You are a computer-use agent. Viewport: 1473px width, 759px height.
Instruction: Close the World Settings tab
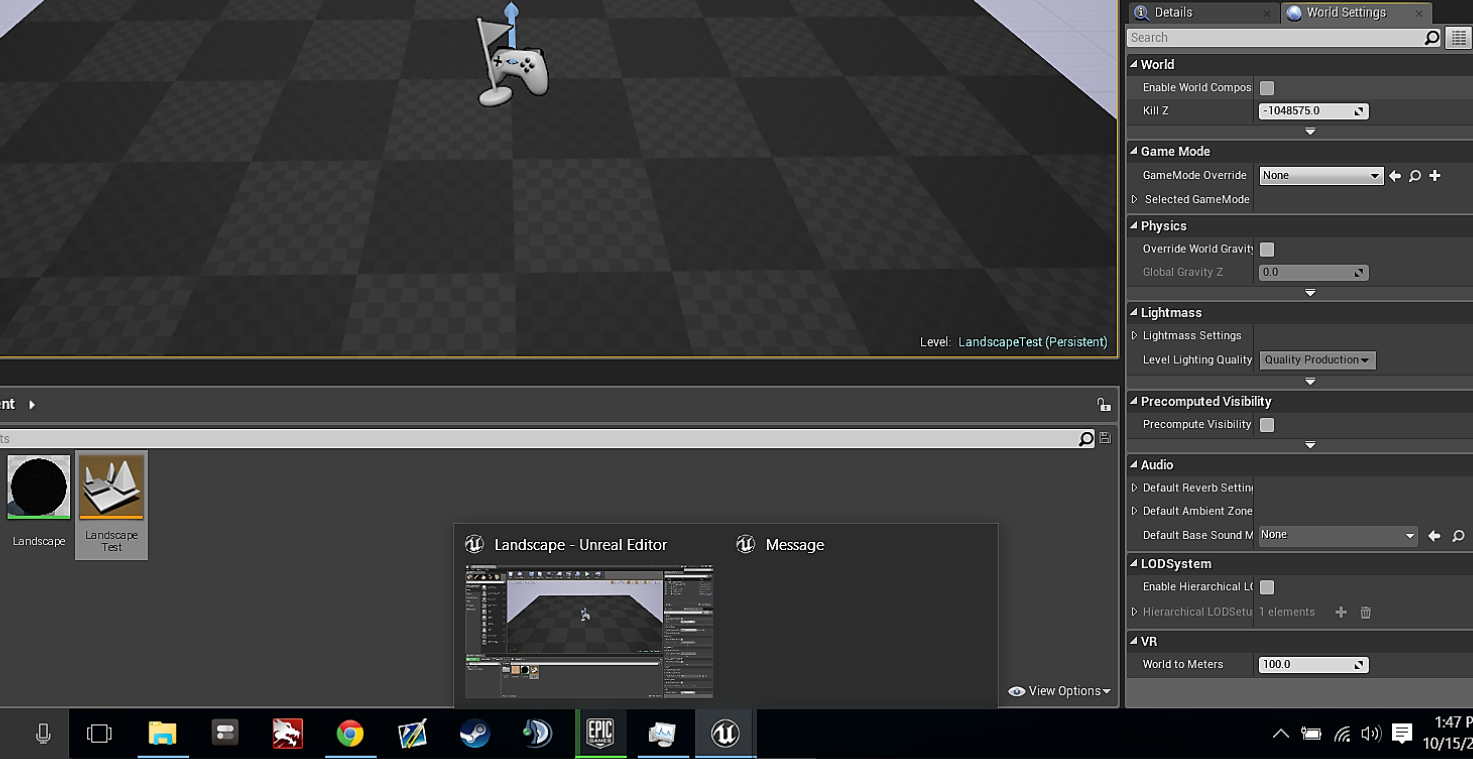pyautogui.click(x=1419, y=13)
